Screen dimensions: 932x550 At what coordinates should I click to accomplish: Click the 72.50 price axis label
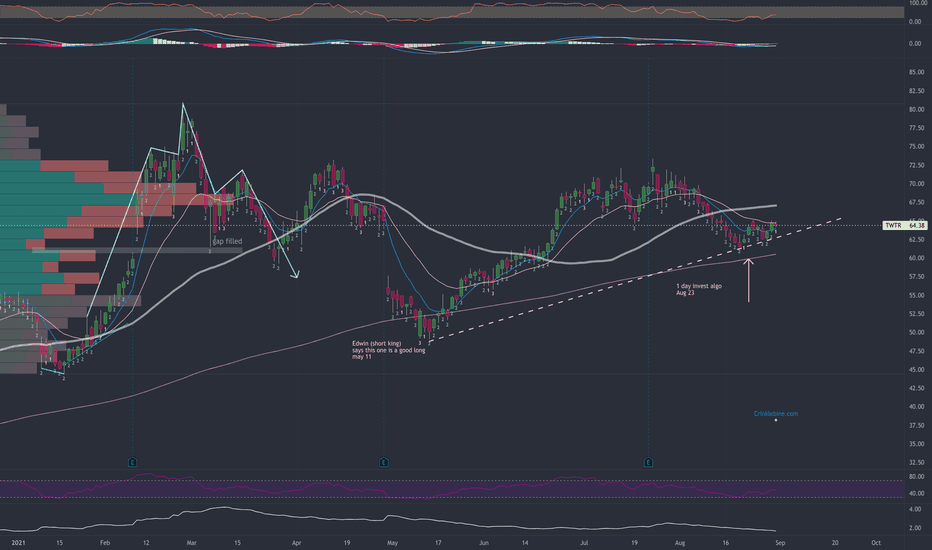pos(916,165)
